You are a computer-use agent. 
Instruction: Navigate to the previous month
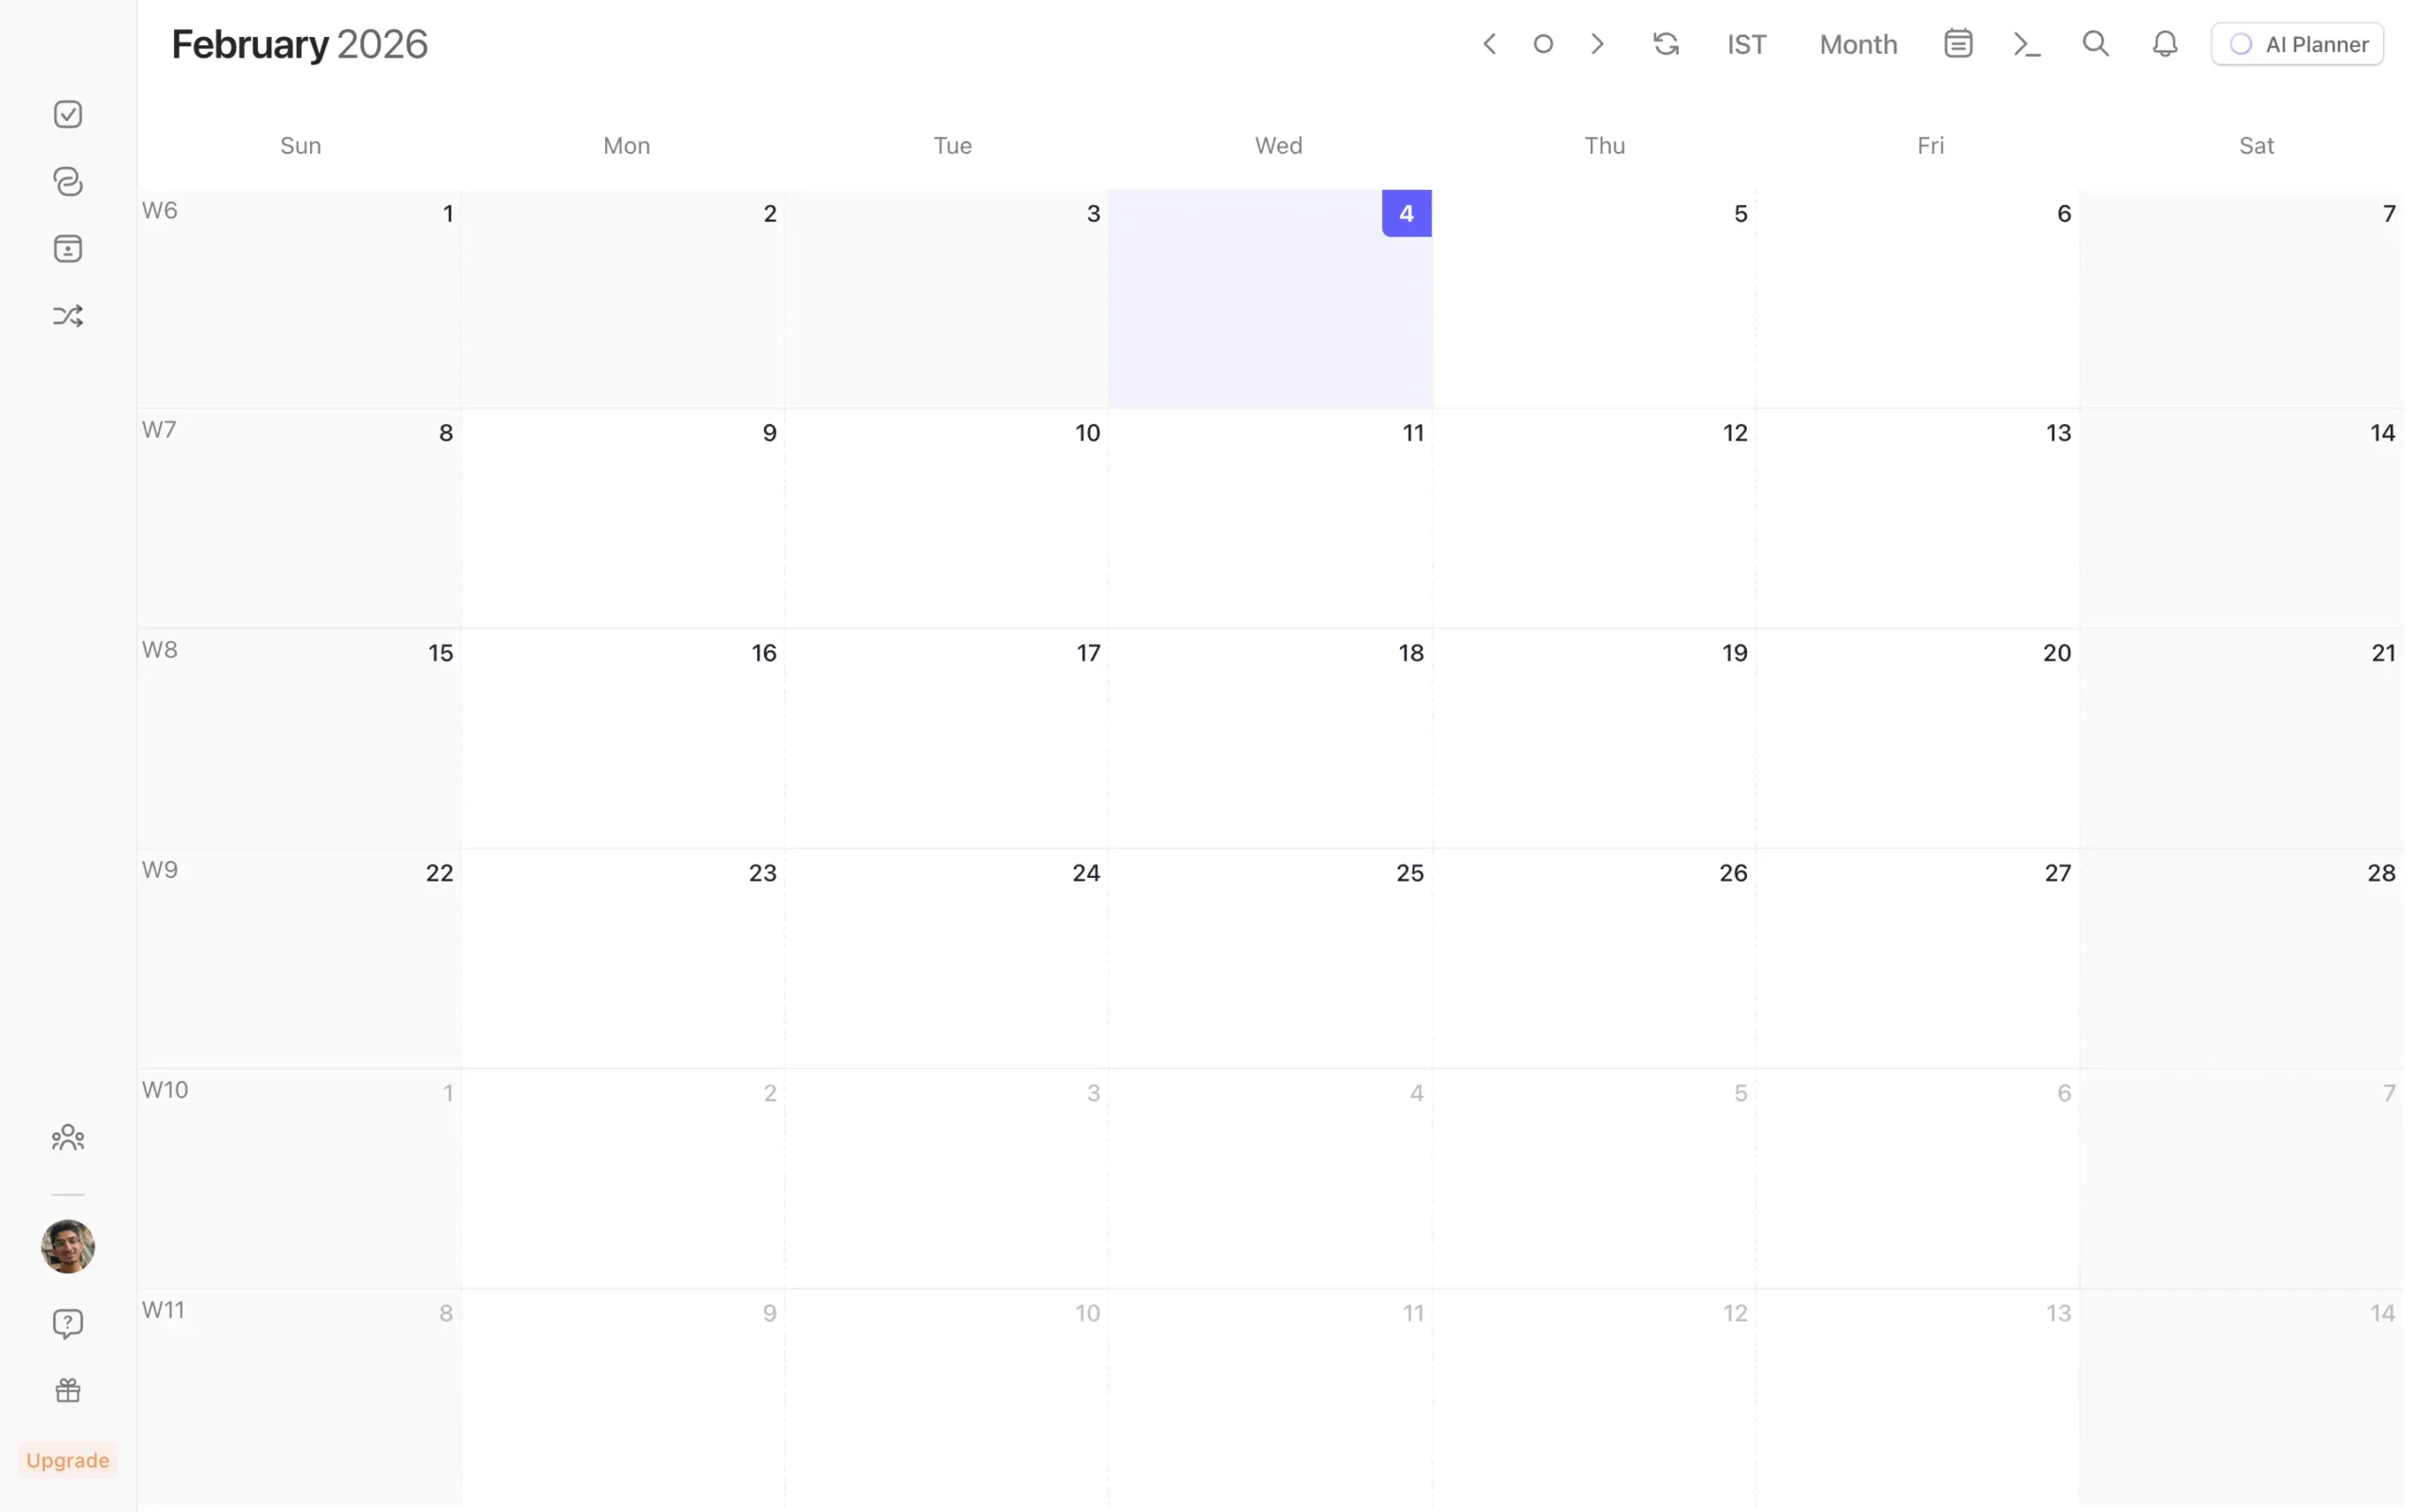(x=1489, y=43)
